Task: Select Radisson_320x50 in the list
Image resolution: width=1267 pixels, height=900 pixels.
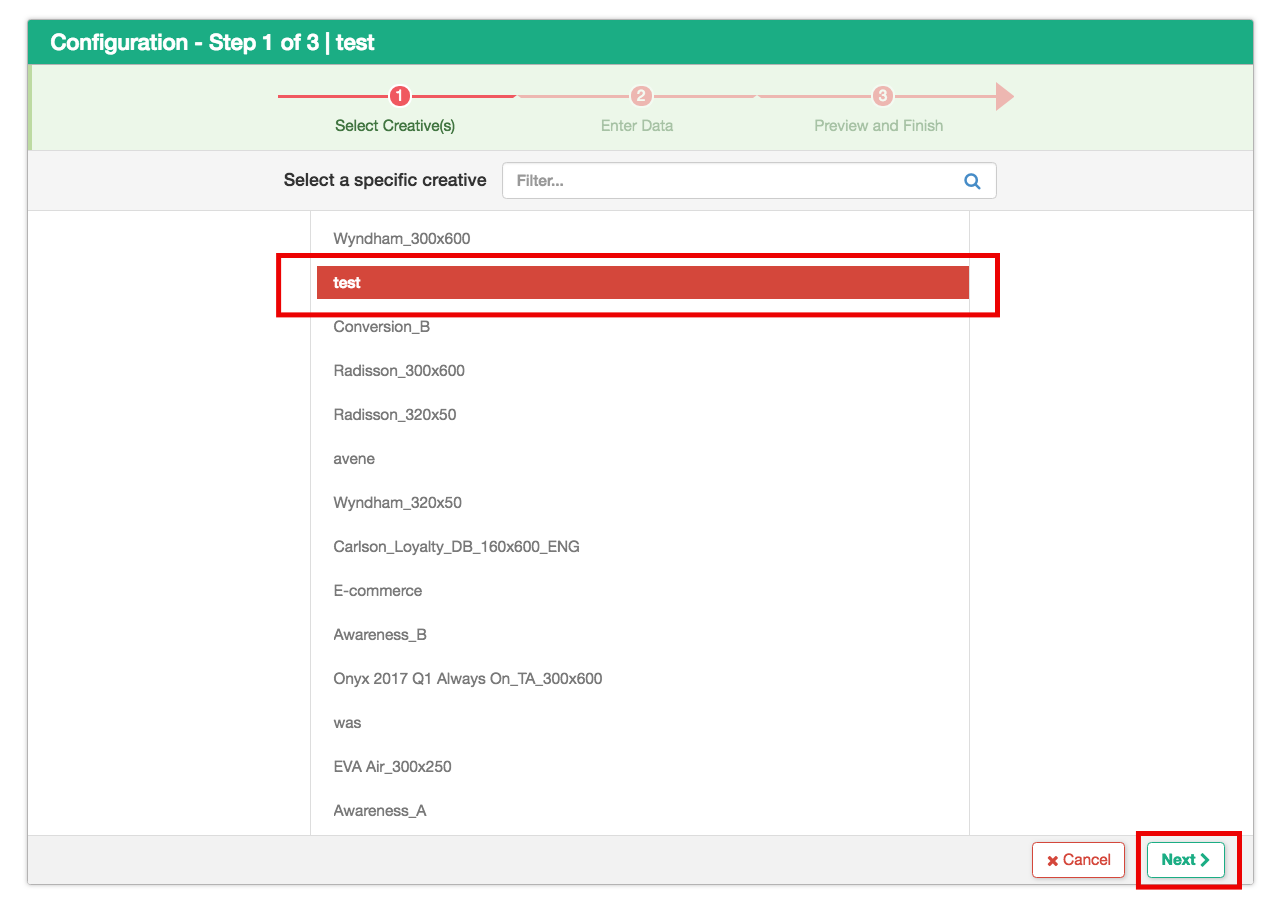Action: pyautogui.click(x=395, y=415)
